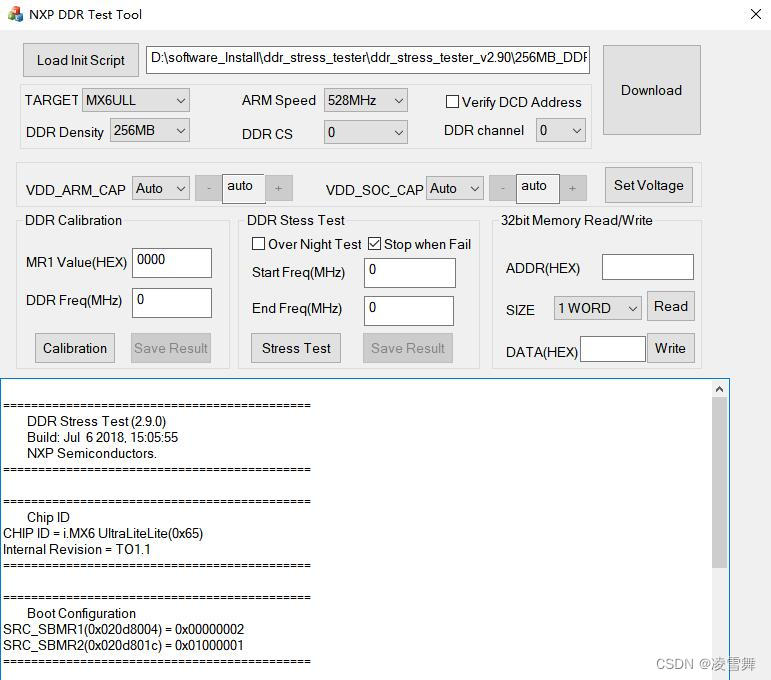771x680 pixels.
Task: Close the NXP DDR Test Tool window
Action: coord(756,14)
